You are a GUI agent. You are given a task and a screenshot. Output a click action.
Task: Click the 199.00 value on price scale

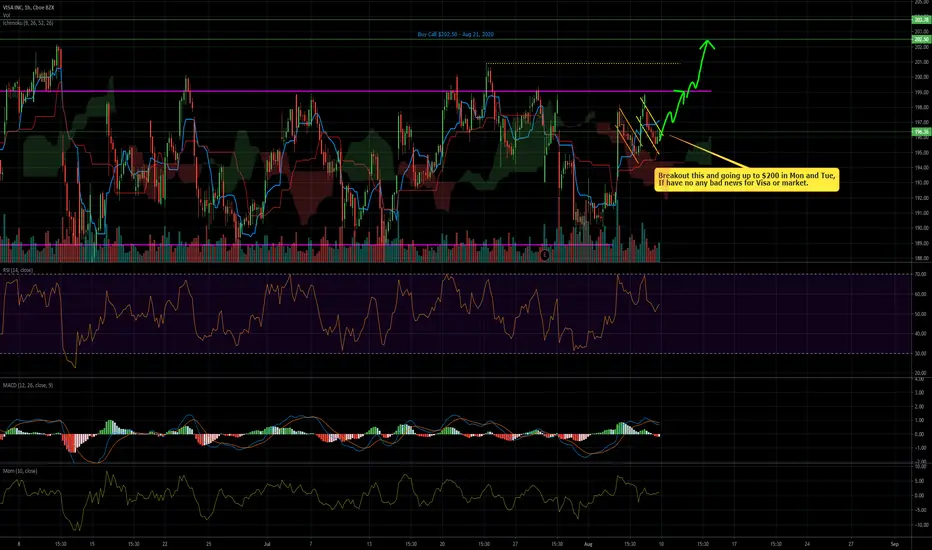coord(921,92)
